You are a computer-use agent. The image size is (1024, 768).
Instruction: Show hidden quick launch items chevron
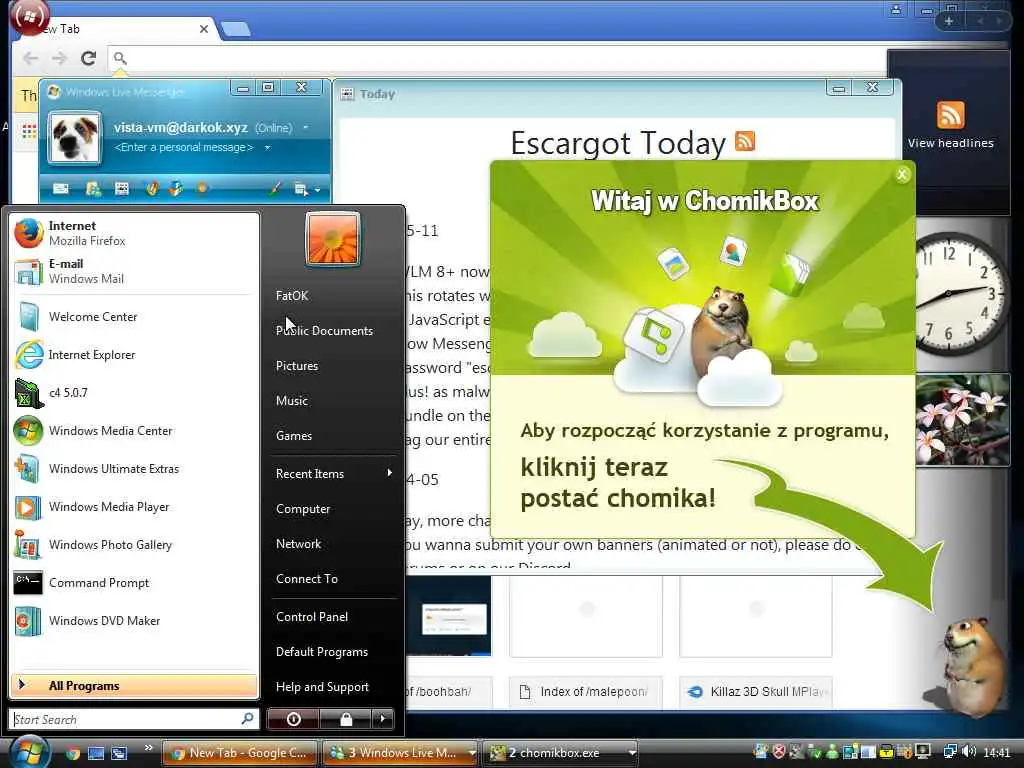coord(148,748)
